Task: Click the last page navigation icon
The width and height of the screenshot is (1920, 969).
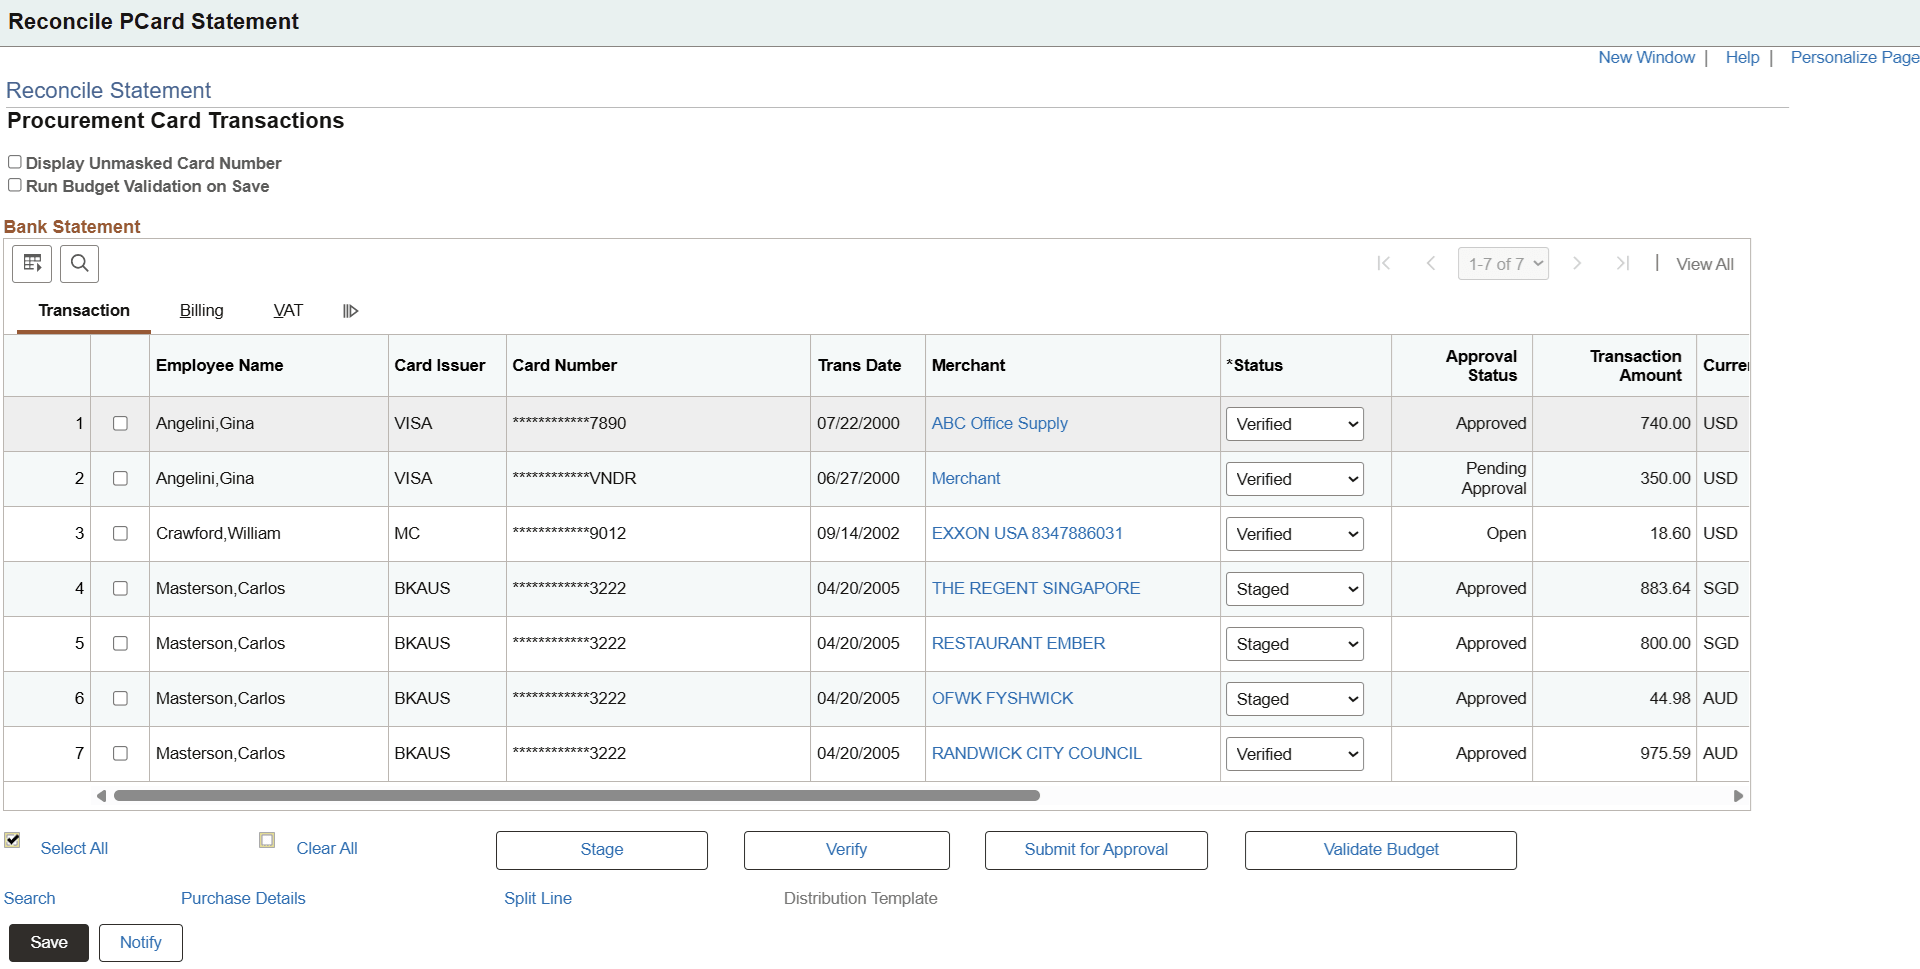Action: [1623, 263]
